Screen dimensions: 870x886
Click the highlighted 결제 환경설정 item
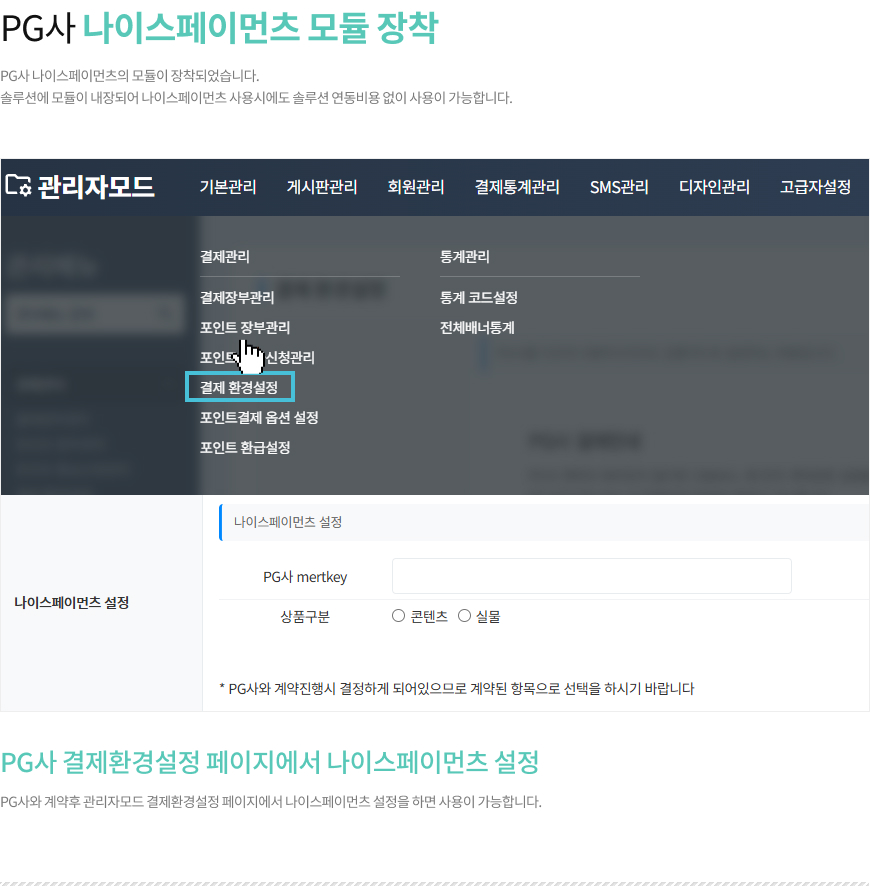pyautogui.click(x=239, y=387)
